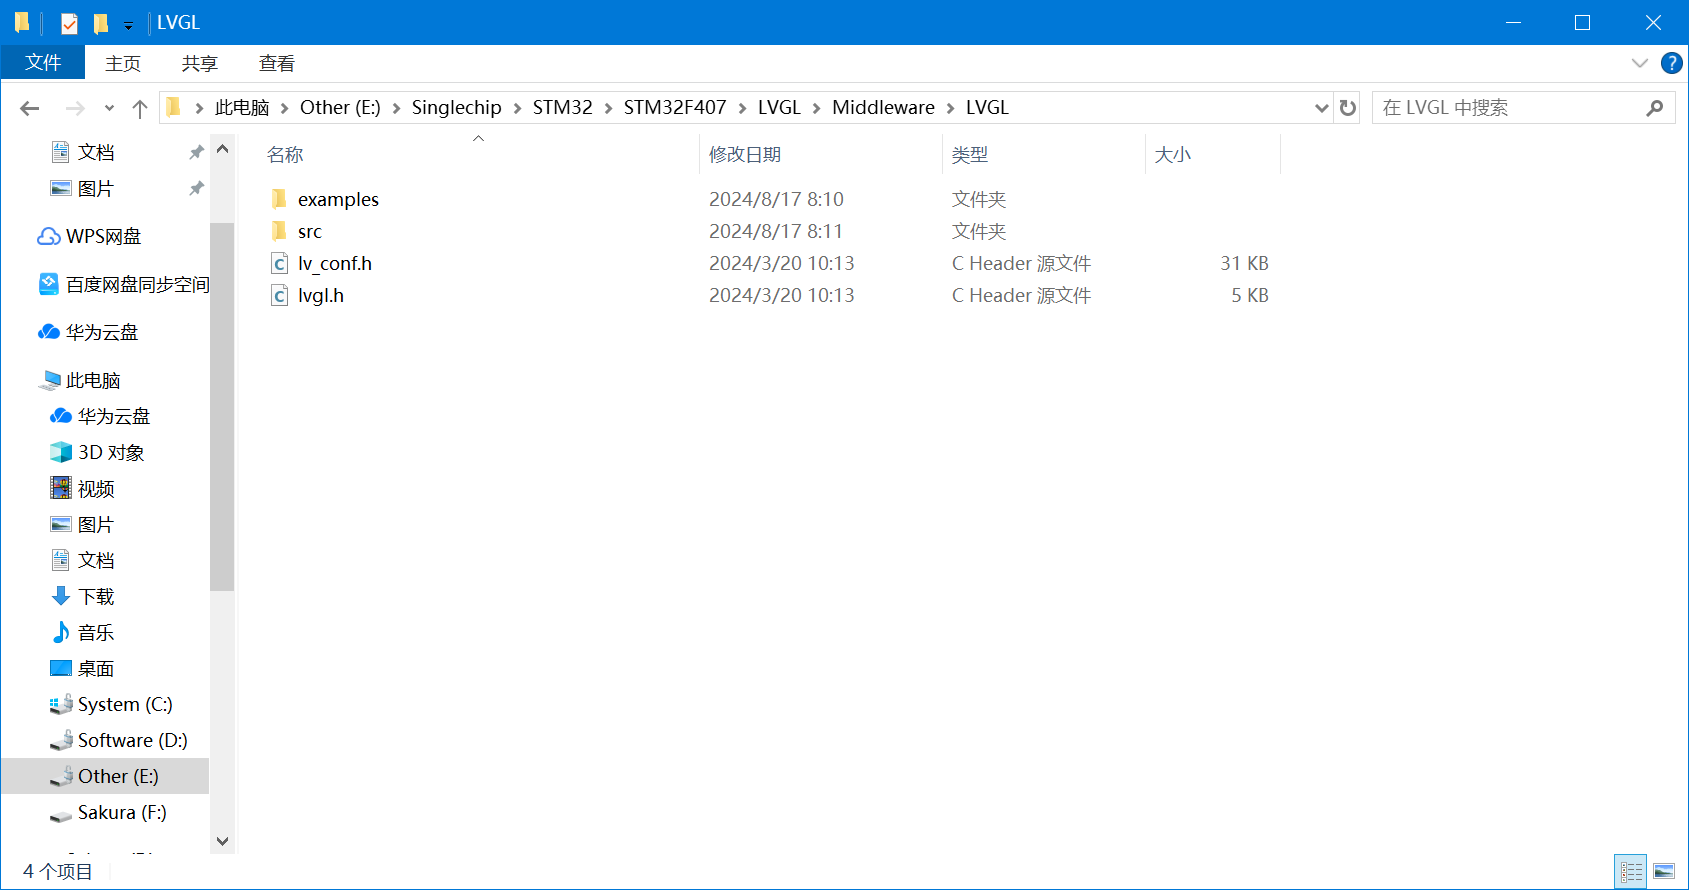Click 此电脑 in the address bar
The image size is (1689, 890).
tap(242, 107)
